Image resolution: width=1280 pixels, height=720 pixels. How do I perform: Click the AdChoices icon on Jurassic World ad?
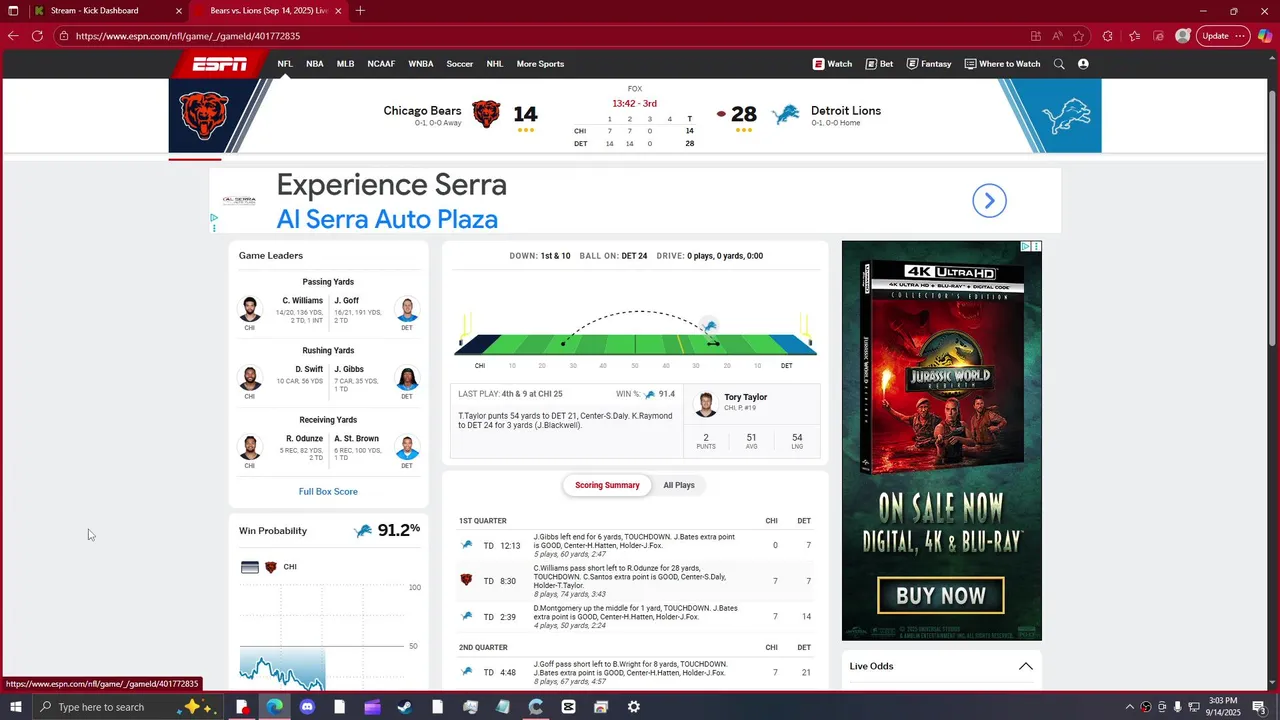pyautogui.click(x=1026, y=246)
